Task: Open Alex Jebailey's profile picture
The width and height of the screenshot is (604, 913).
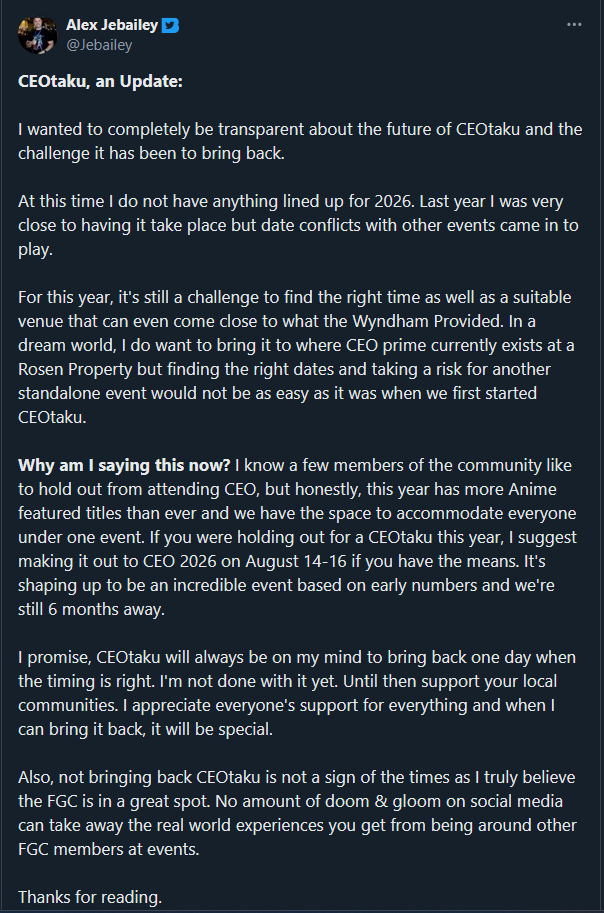Action: (37, 35)
